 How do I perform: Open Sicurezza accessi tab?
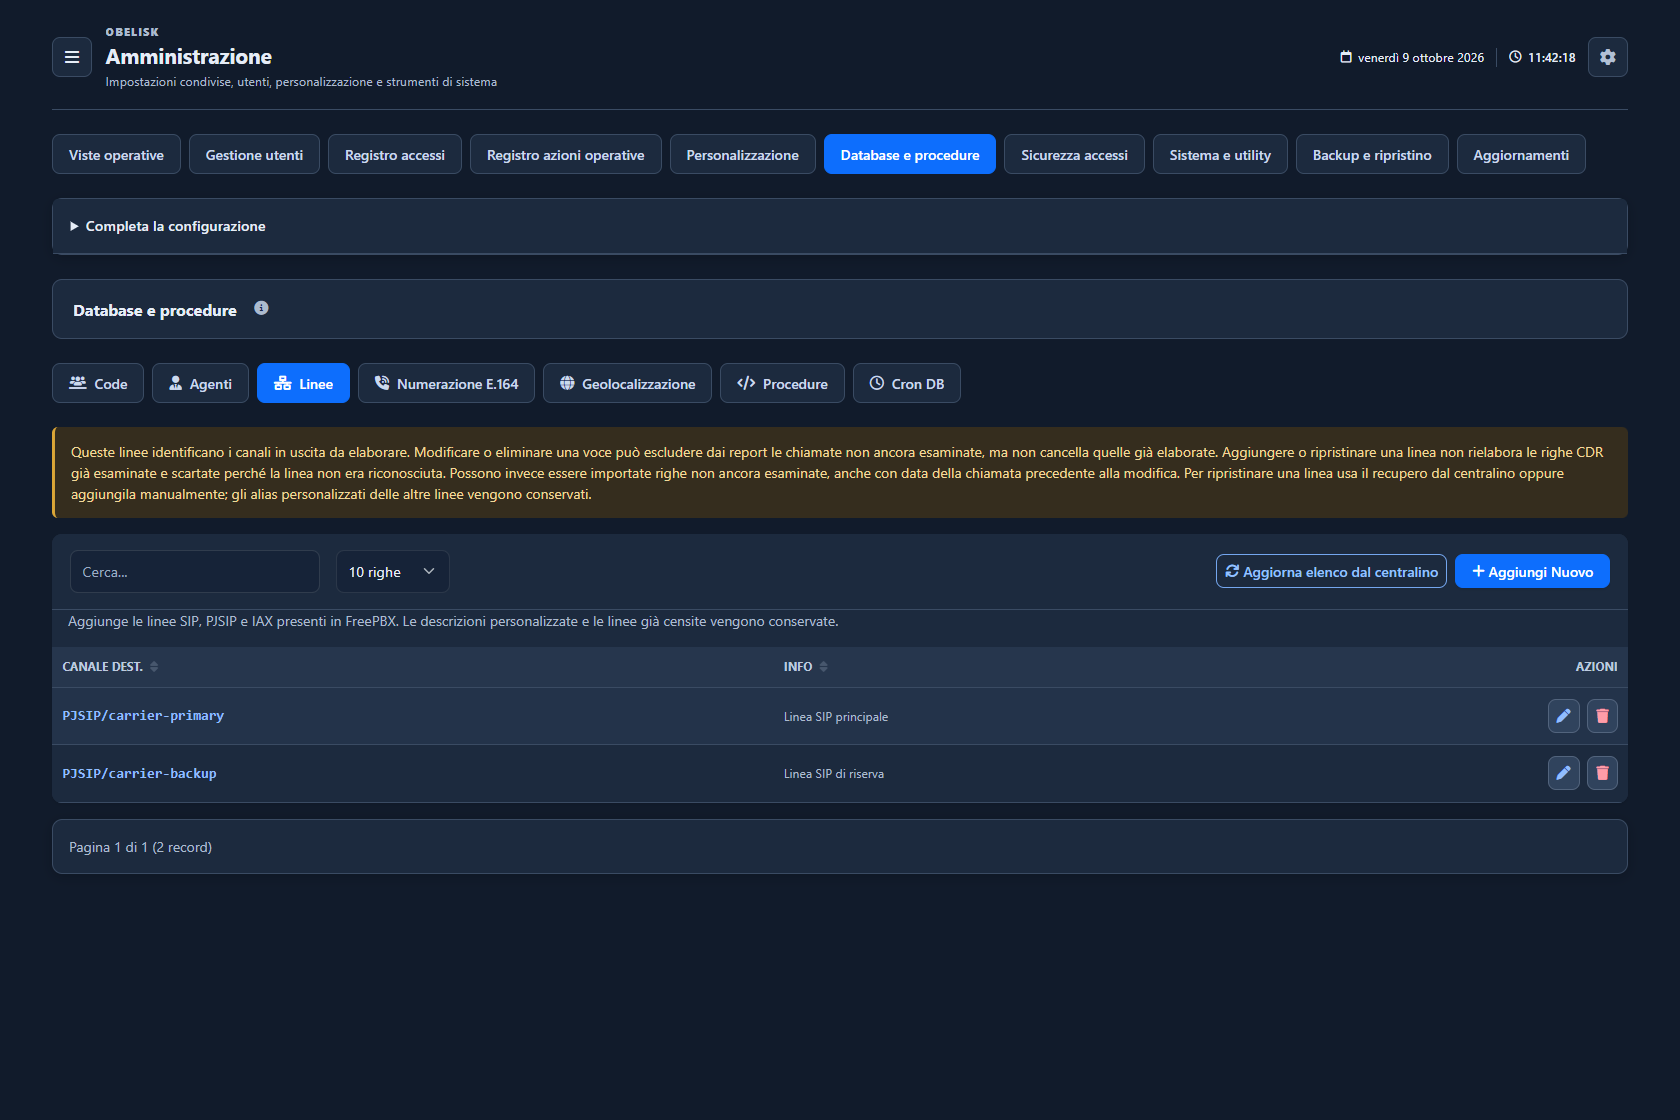pyautogui.click(x=1074, y=154)
